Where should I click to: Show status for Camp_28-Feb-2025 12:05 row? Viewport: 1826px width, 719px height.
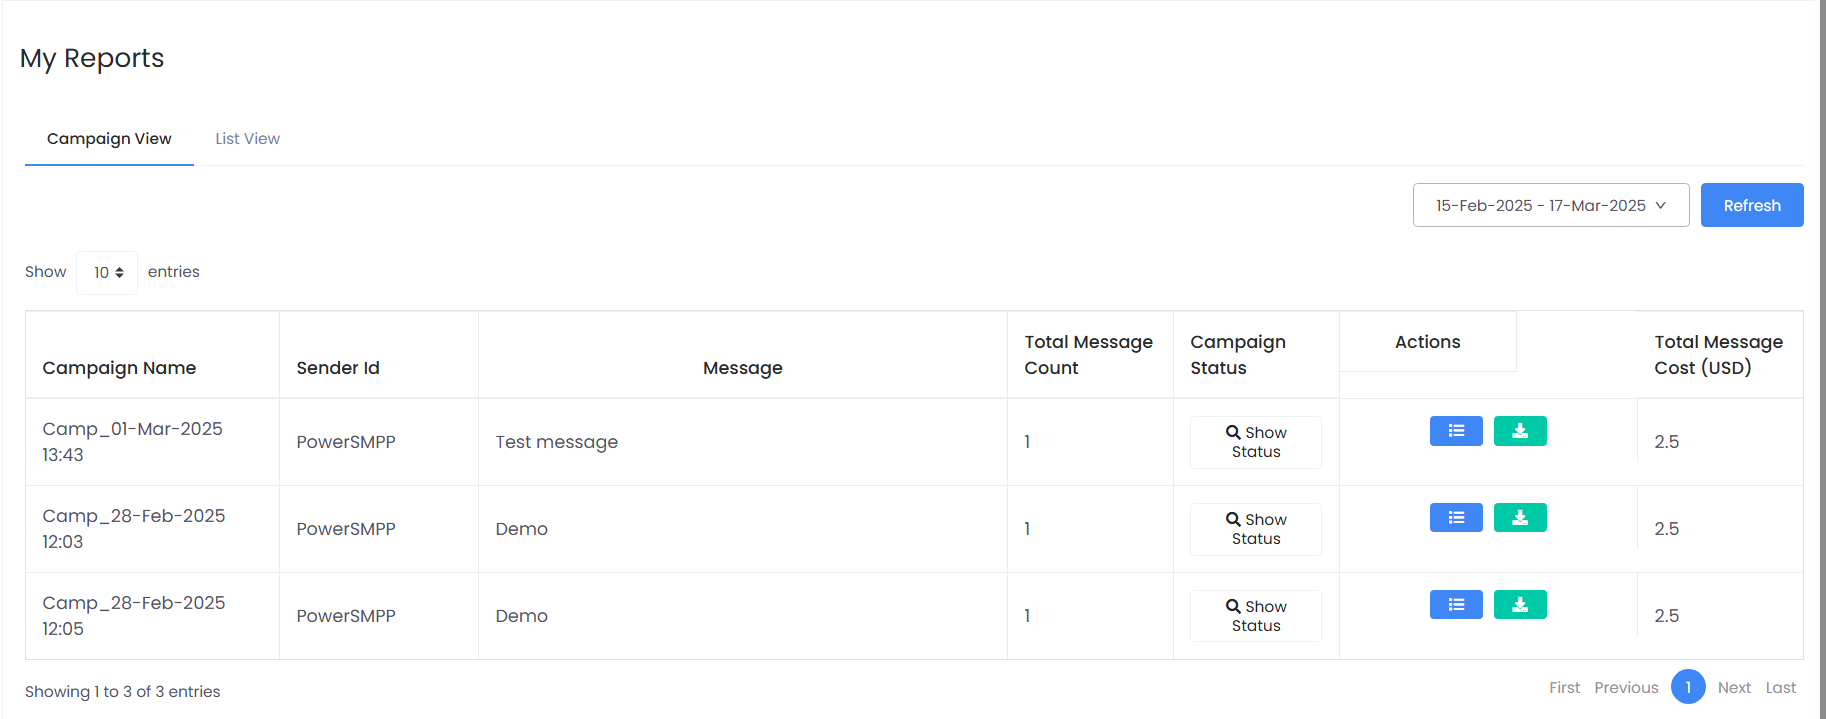point(1255,616)
